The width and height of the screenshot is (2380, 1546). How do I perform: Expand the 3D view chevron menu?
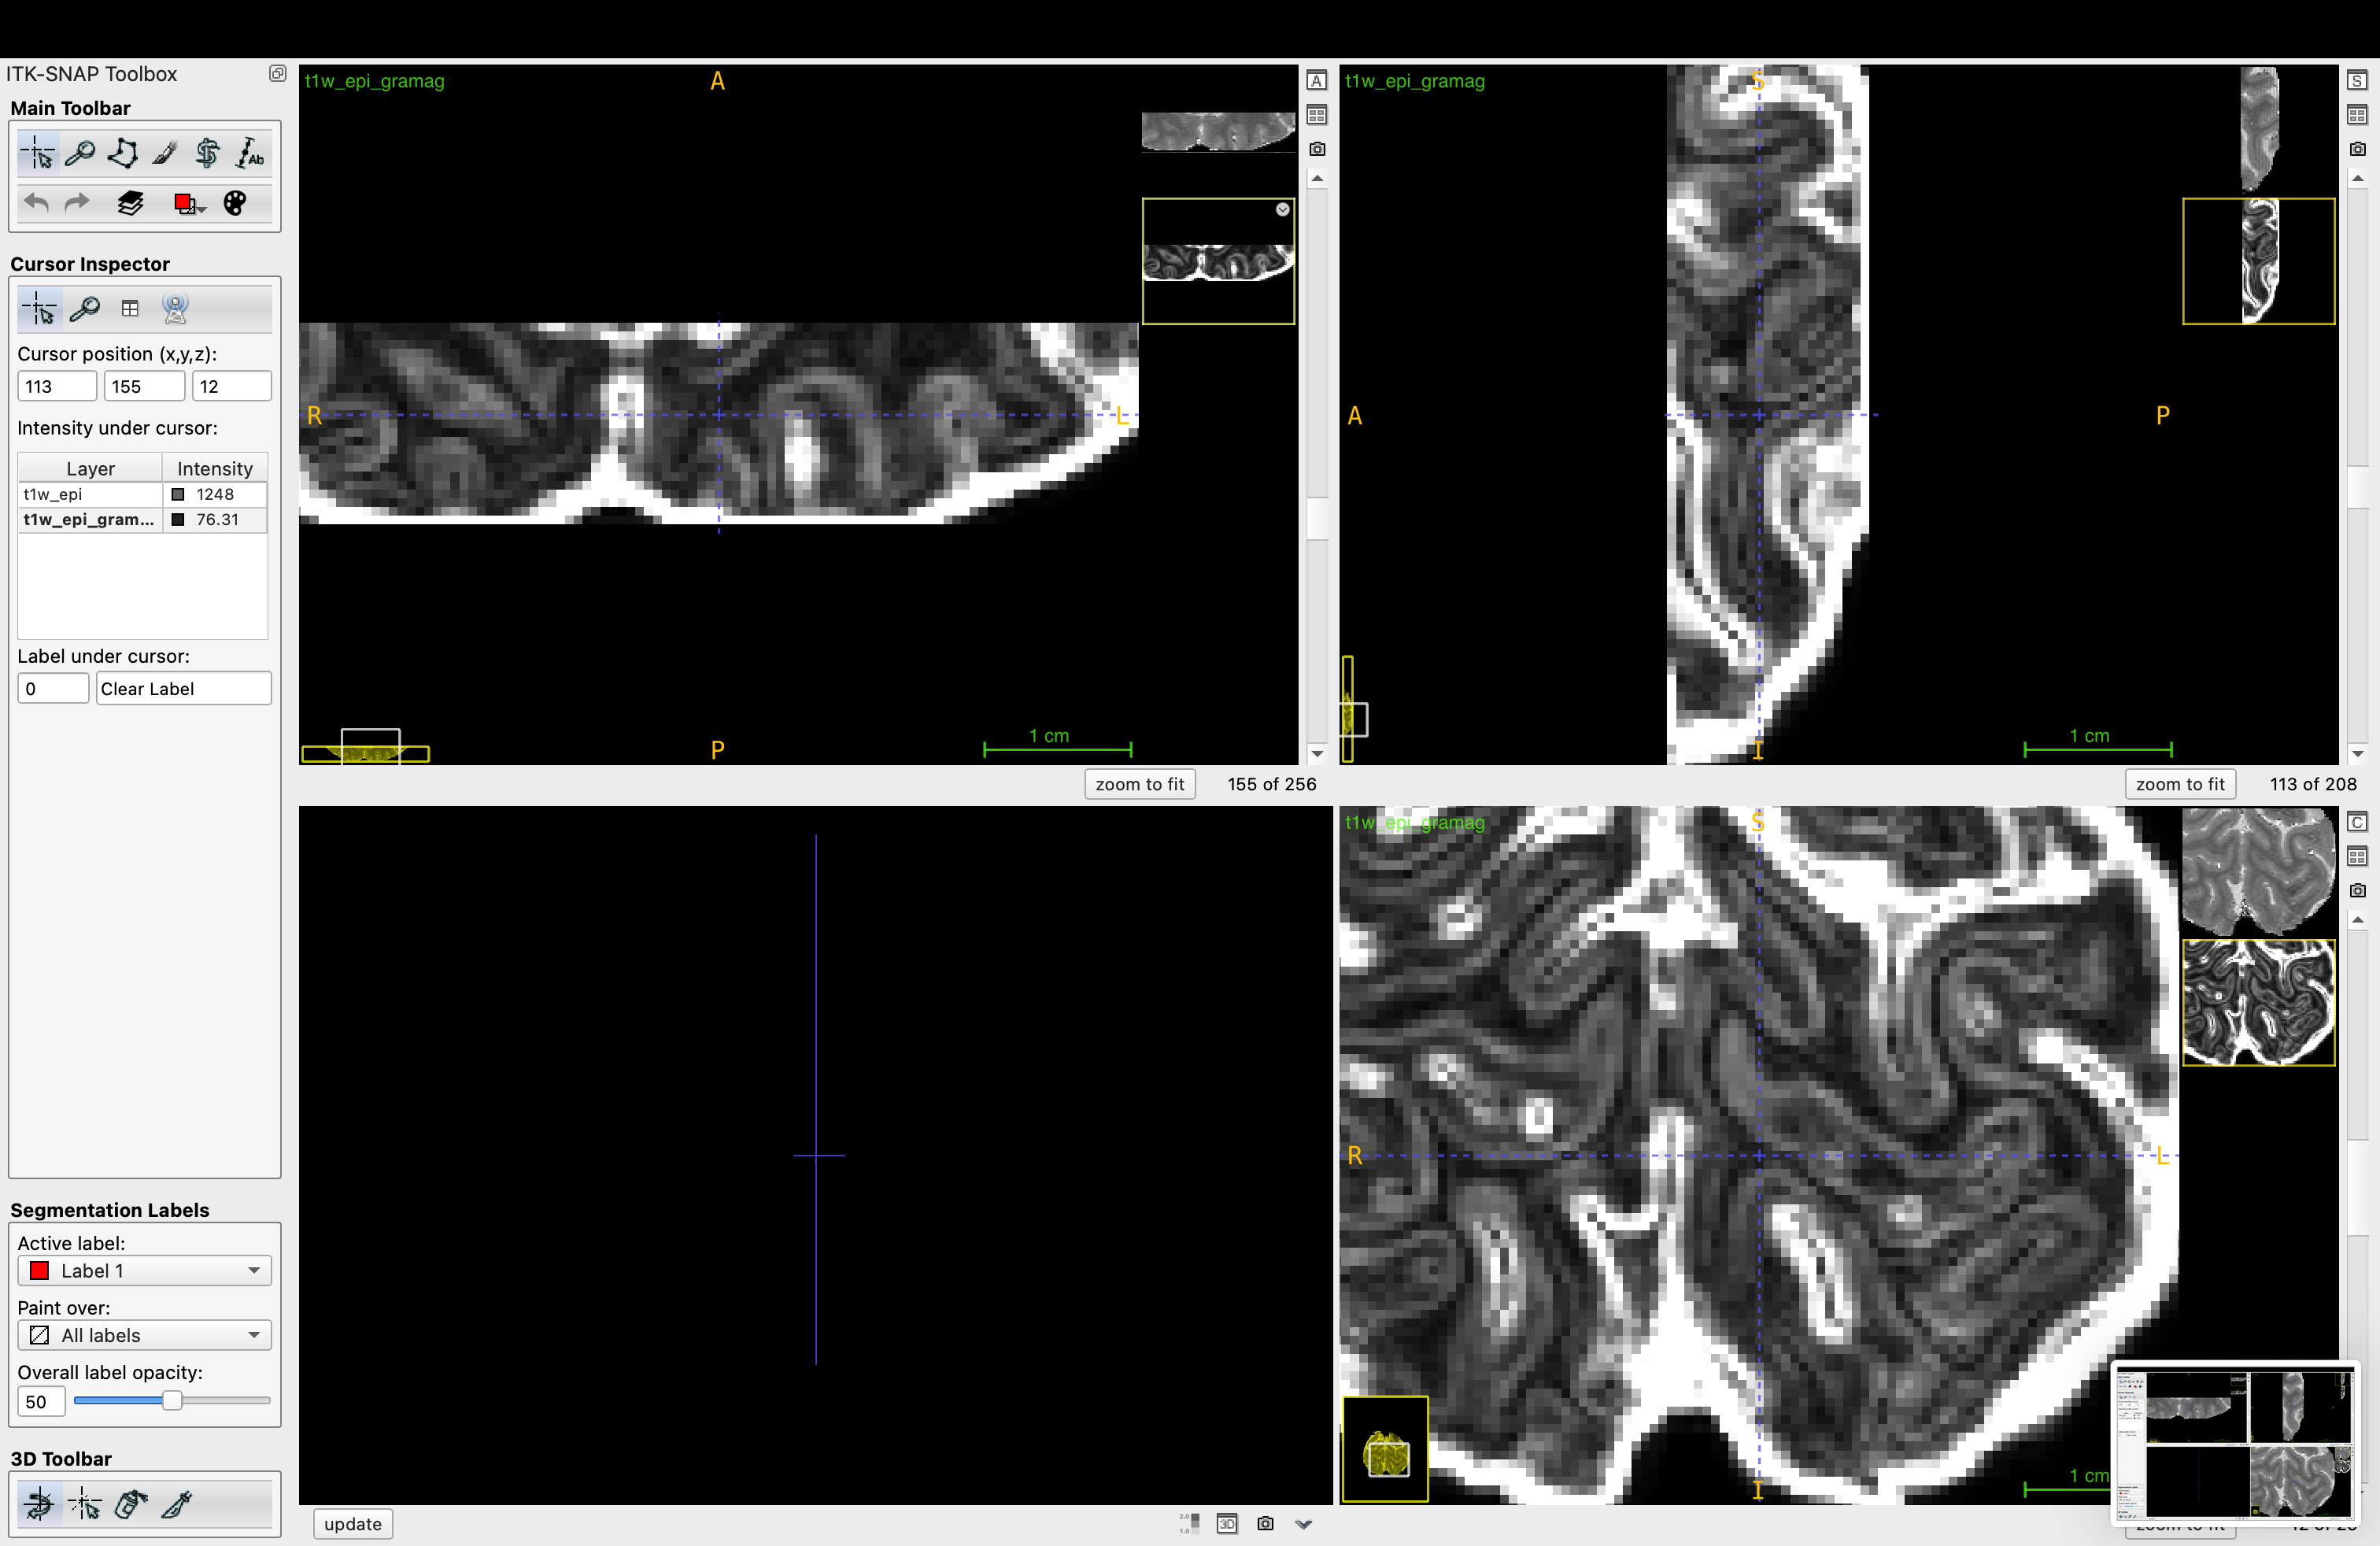coord(1303,1524)
